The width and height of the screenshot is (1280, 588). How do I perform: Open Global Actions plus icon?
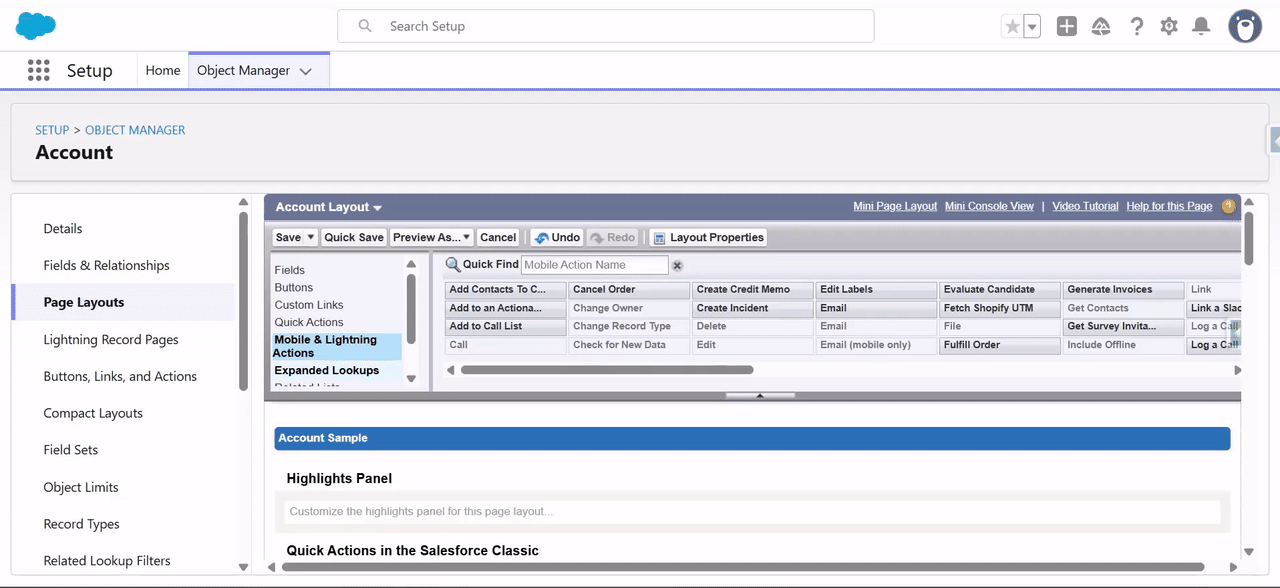1067,27
